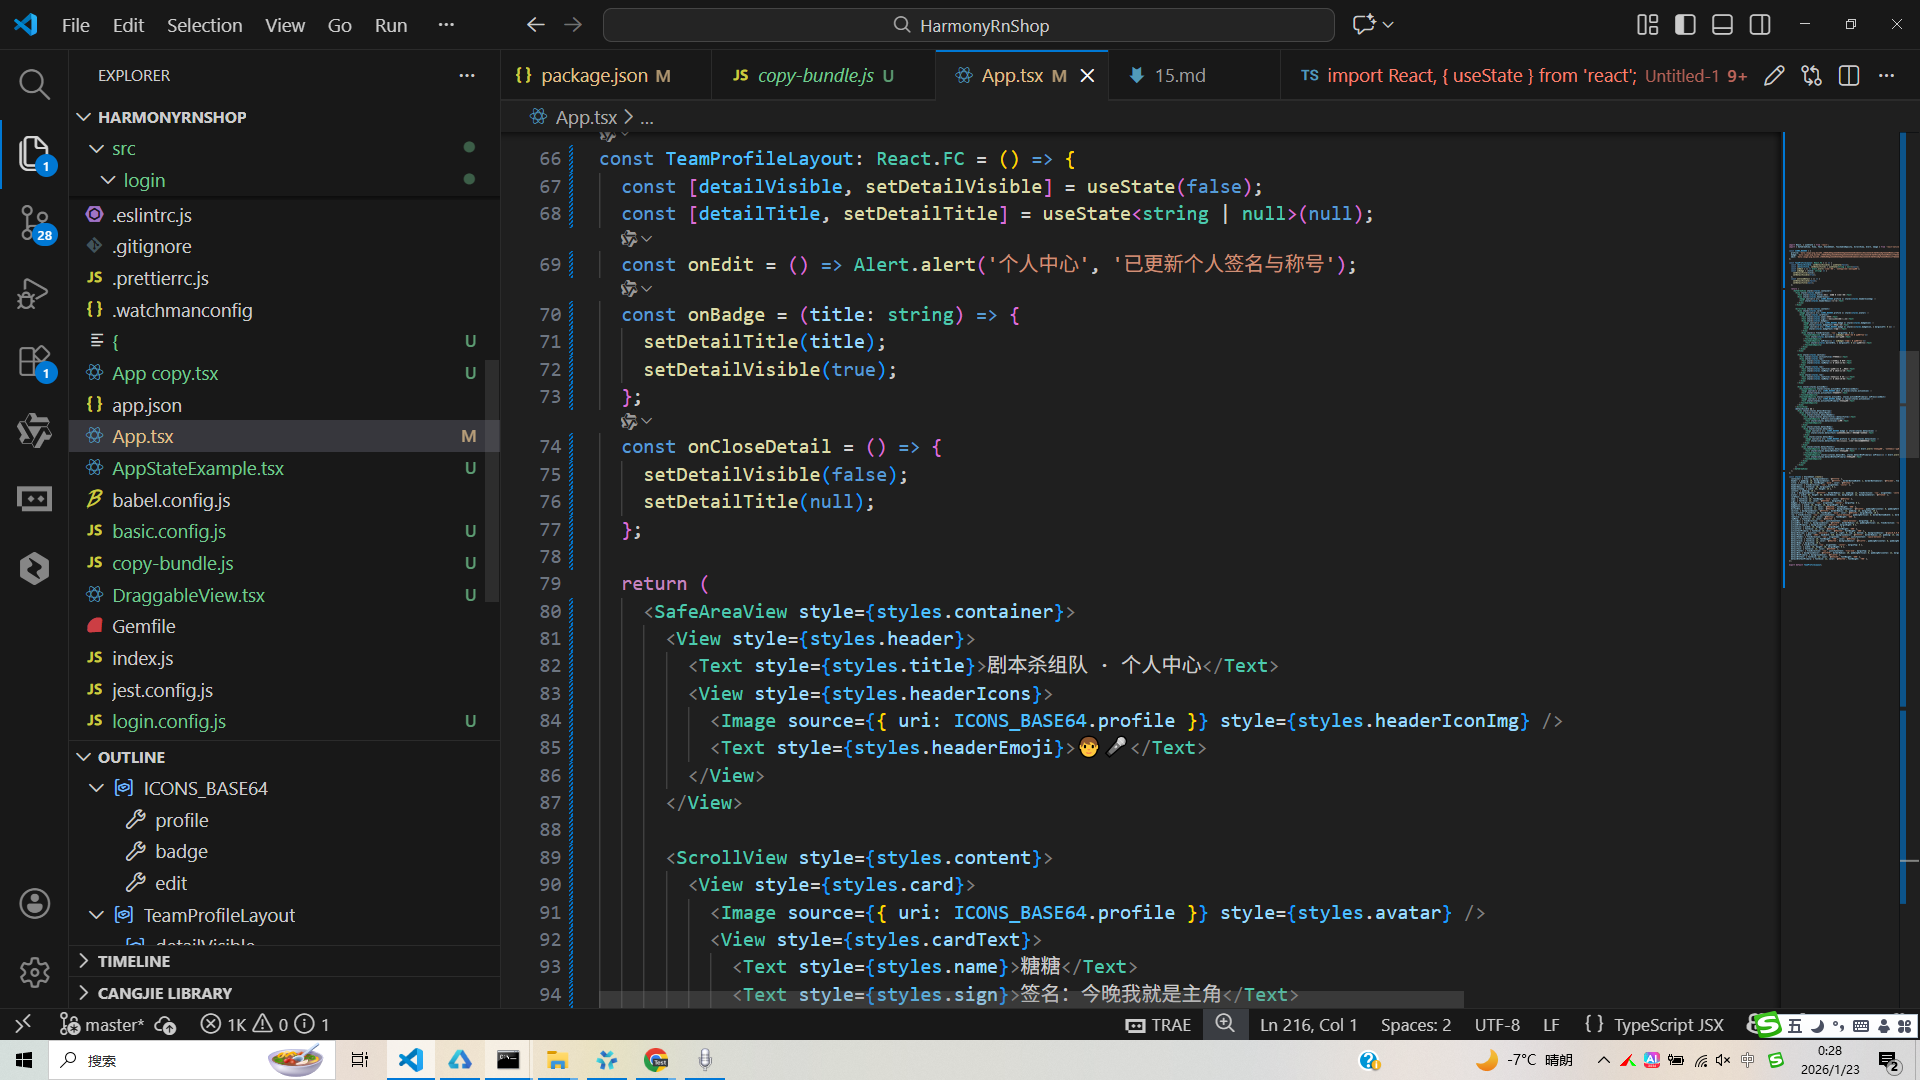The width and height of the screenshot is (1920, 1080).
Task: Open Accounts menu in activity bar
Action: click(34, 904)
